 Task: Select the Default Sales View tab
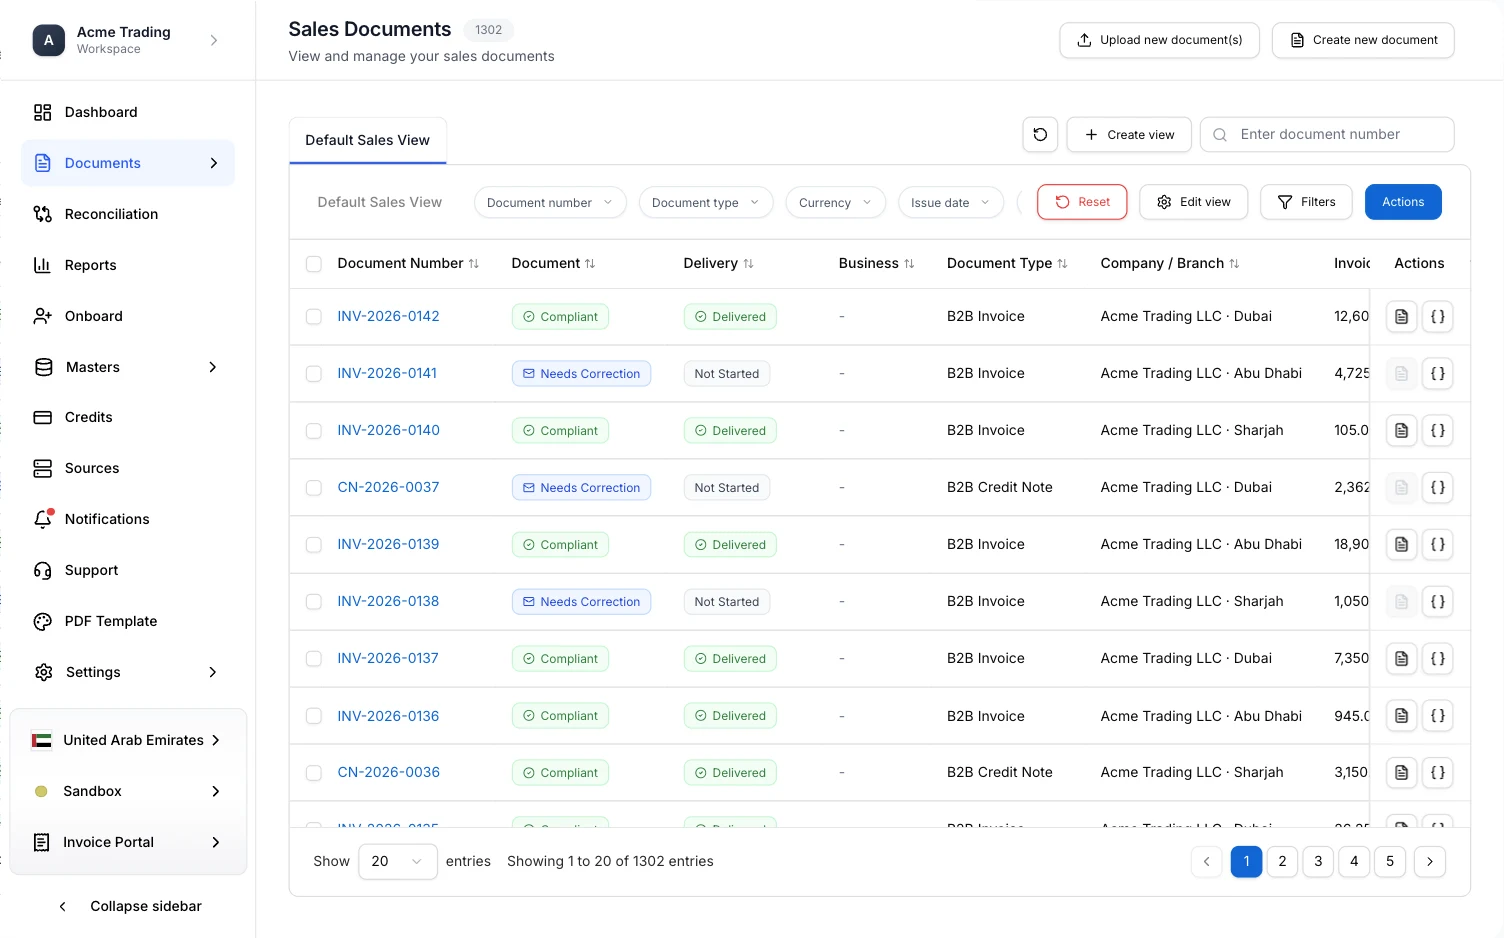368,141
